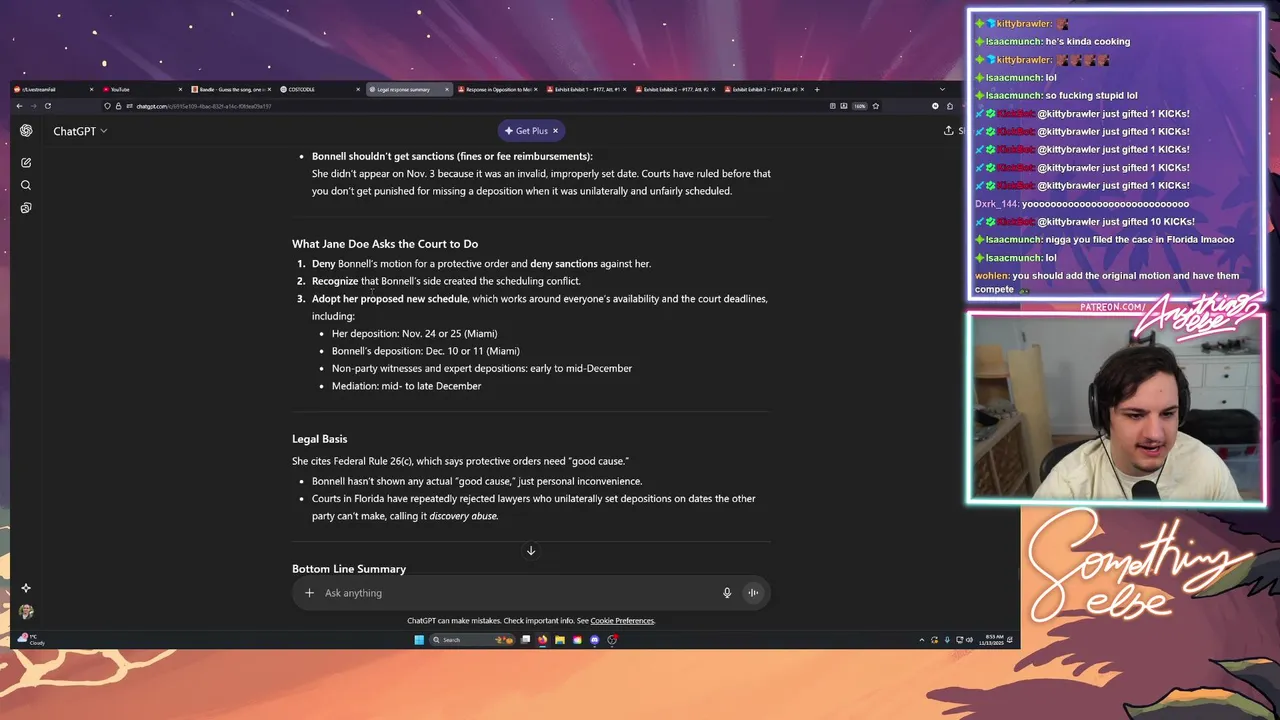Switch to the Exhibit 1 browser tab

(x=585, y=89)
